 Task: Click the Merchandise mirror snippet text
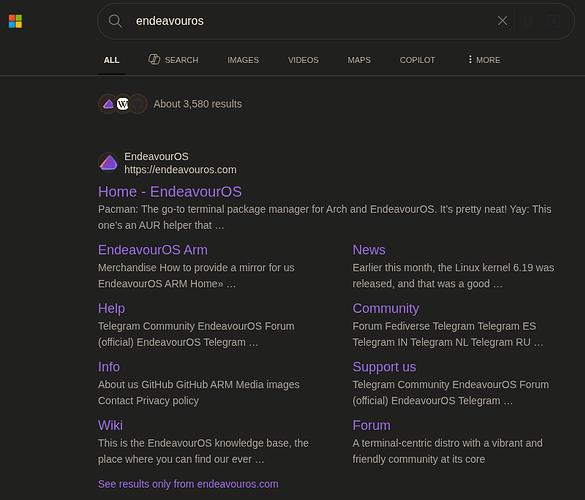(x=196, y=276)
